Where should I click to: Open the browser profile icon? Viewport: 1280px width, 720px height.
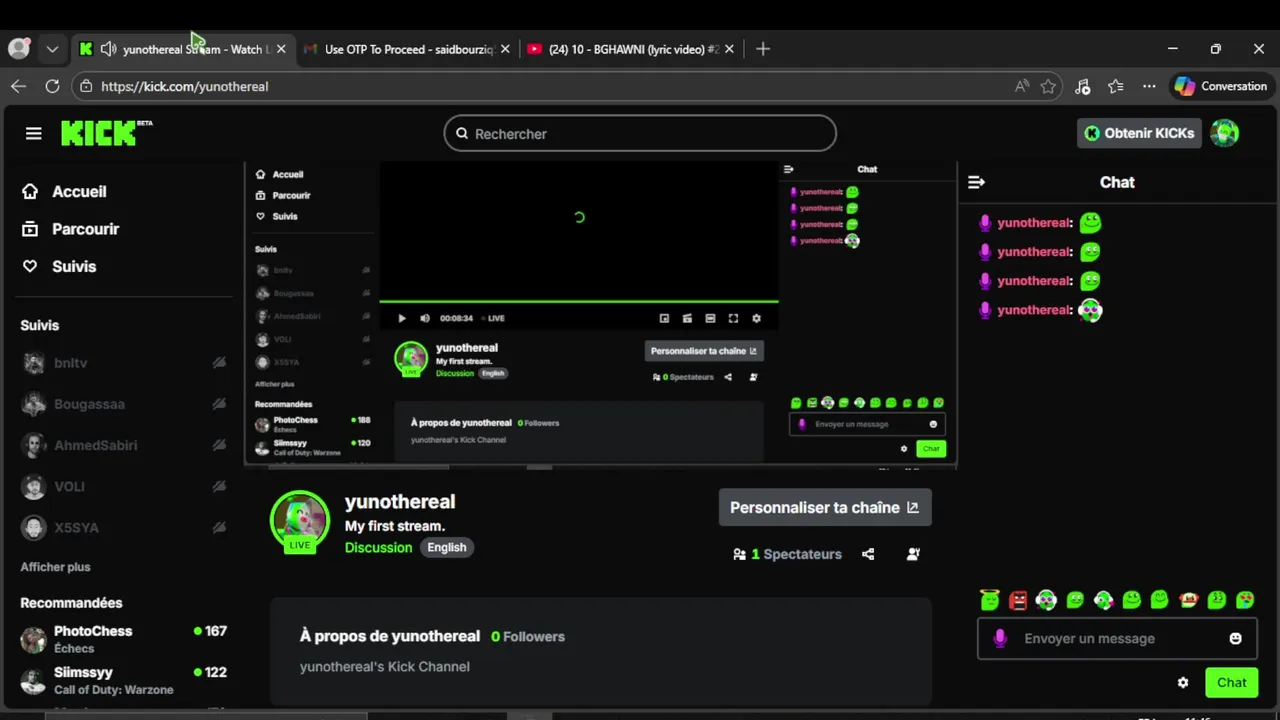tap(19, 48)
